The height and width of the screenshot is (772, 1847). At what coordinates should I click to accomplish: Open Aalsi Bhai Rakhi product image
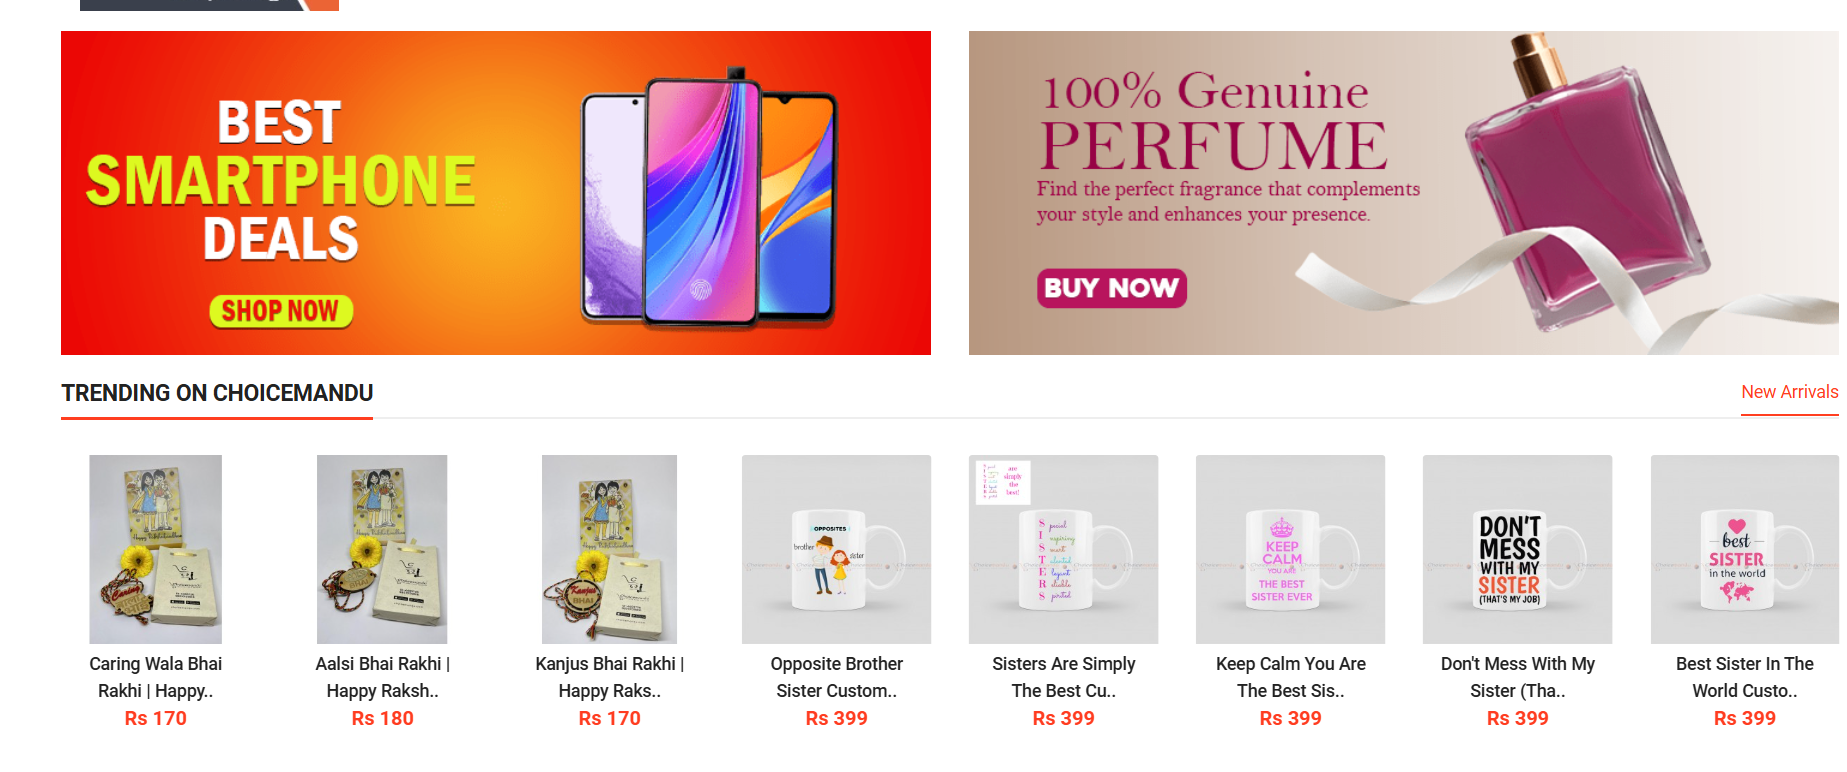382,549
